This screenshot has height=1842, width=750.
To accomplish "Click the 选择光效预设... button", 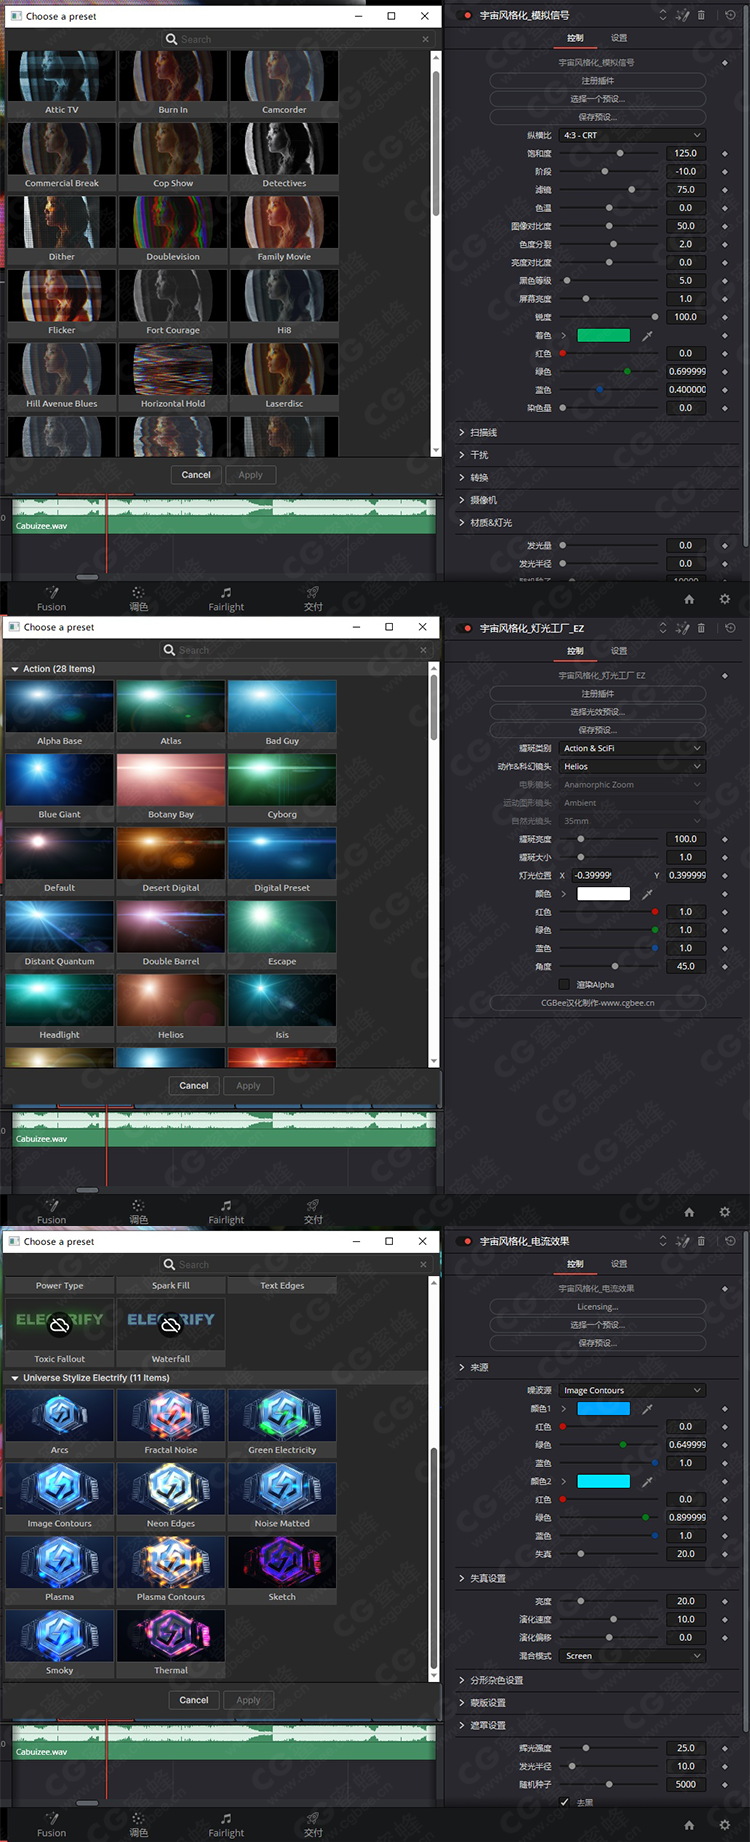I will (597, 712).
